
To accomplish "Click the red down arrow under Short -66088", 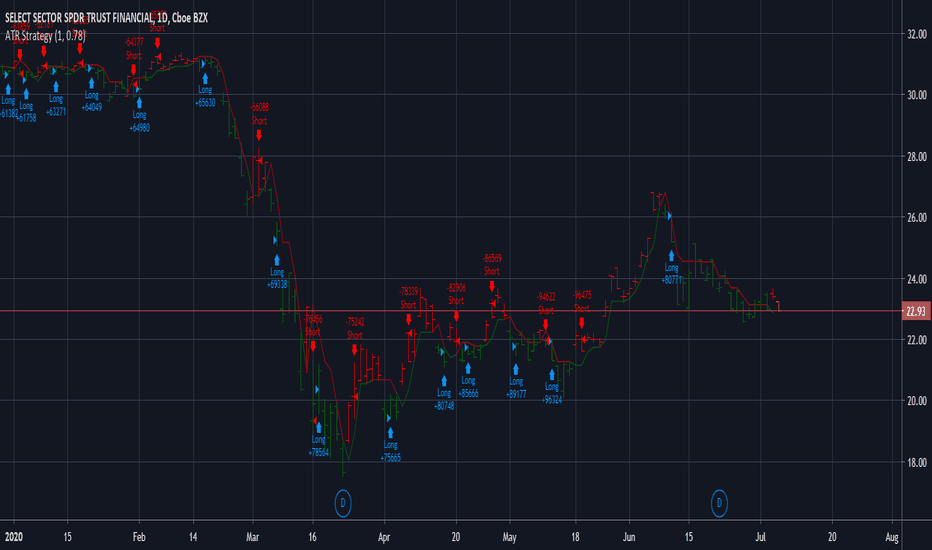I will (259, 136).
